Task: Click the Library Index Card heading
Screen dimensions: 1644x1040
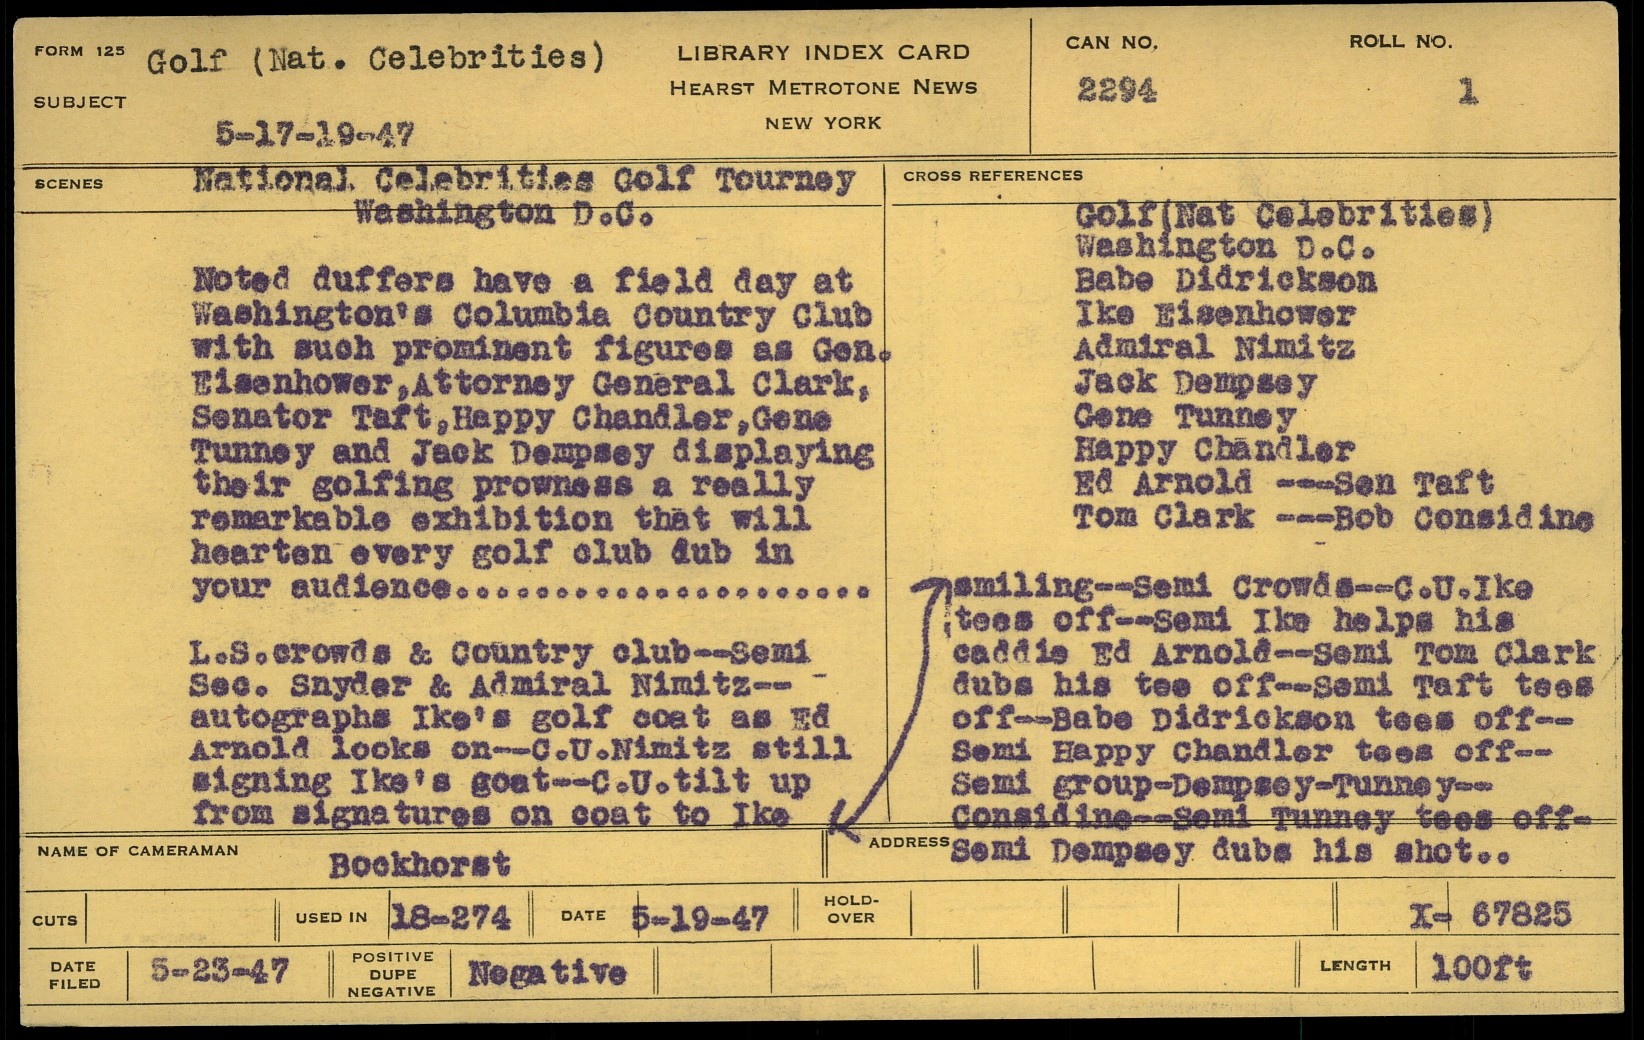Action: 823,52
